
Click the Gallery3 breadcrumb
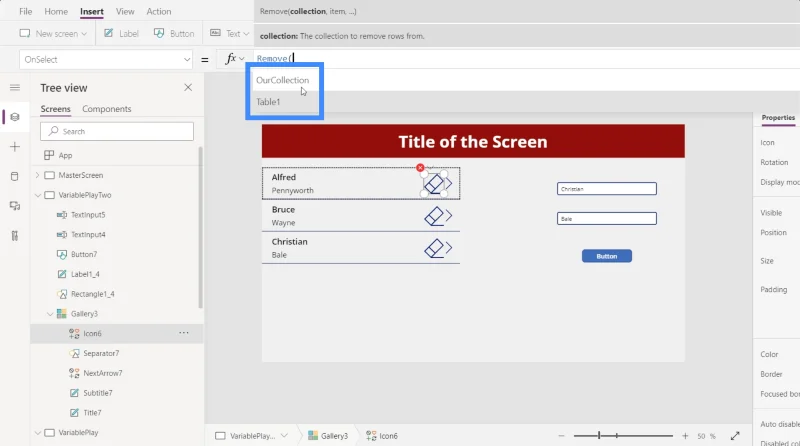coord(328,436)
